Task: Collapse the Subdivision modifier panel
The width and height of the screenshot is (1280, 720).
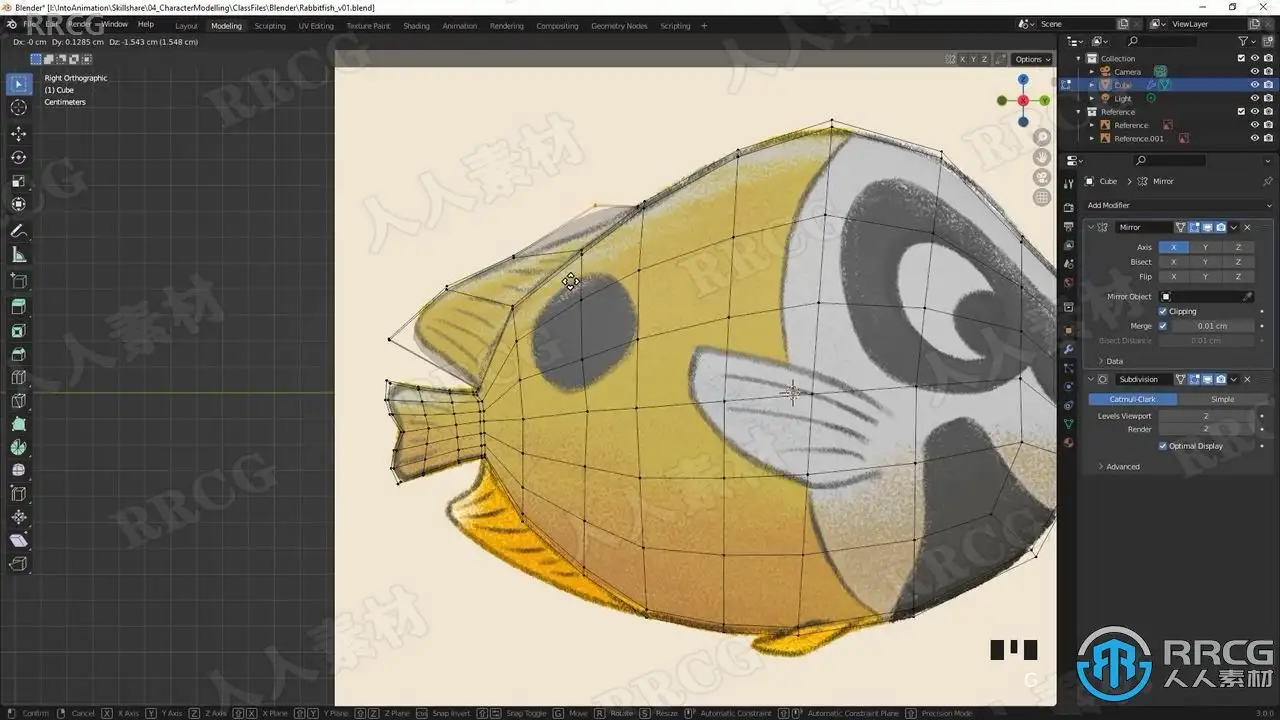Action: 1091,380
